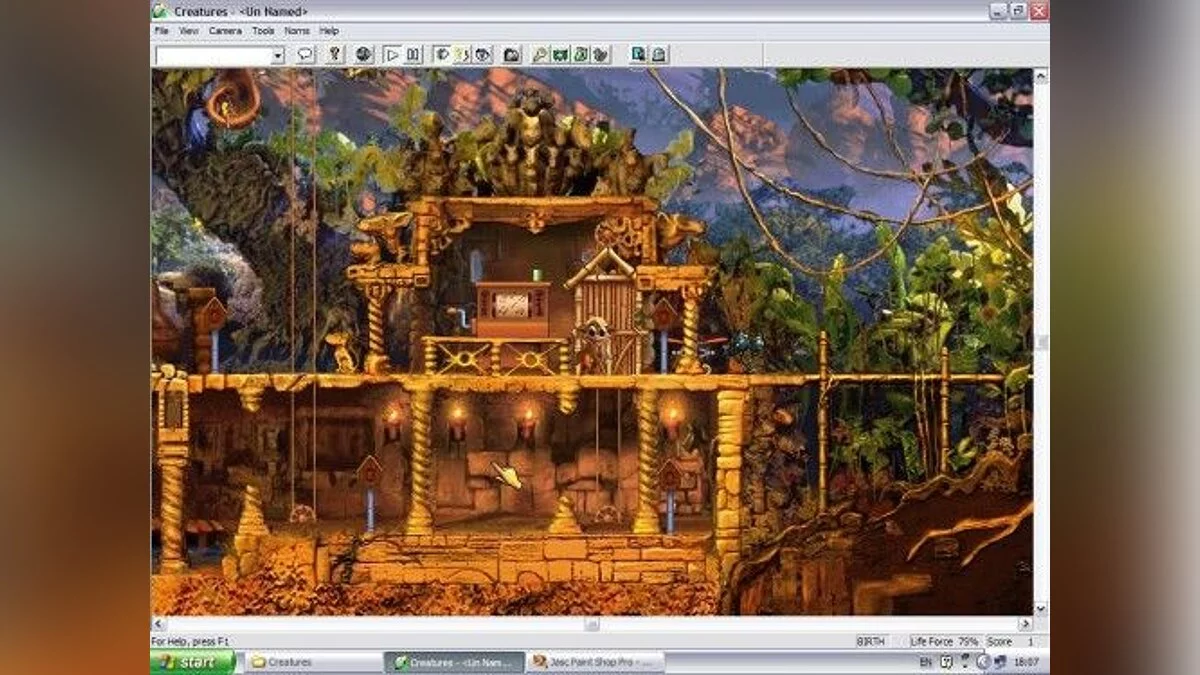The width and height of the screenshot is (1200, 675).
Task: Click the eye icon in toolbar
Action: (482, 55)
